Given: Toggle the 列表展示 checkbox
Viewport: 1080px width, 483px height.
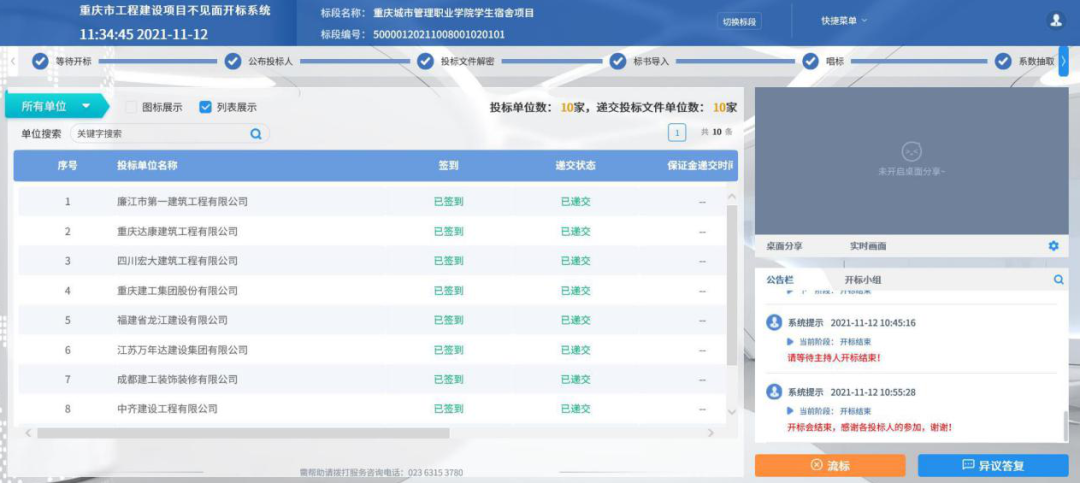Looking at the screenshot, I should [x=205, y=107].
